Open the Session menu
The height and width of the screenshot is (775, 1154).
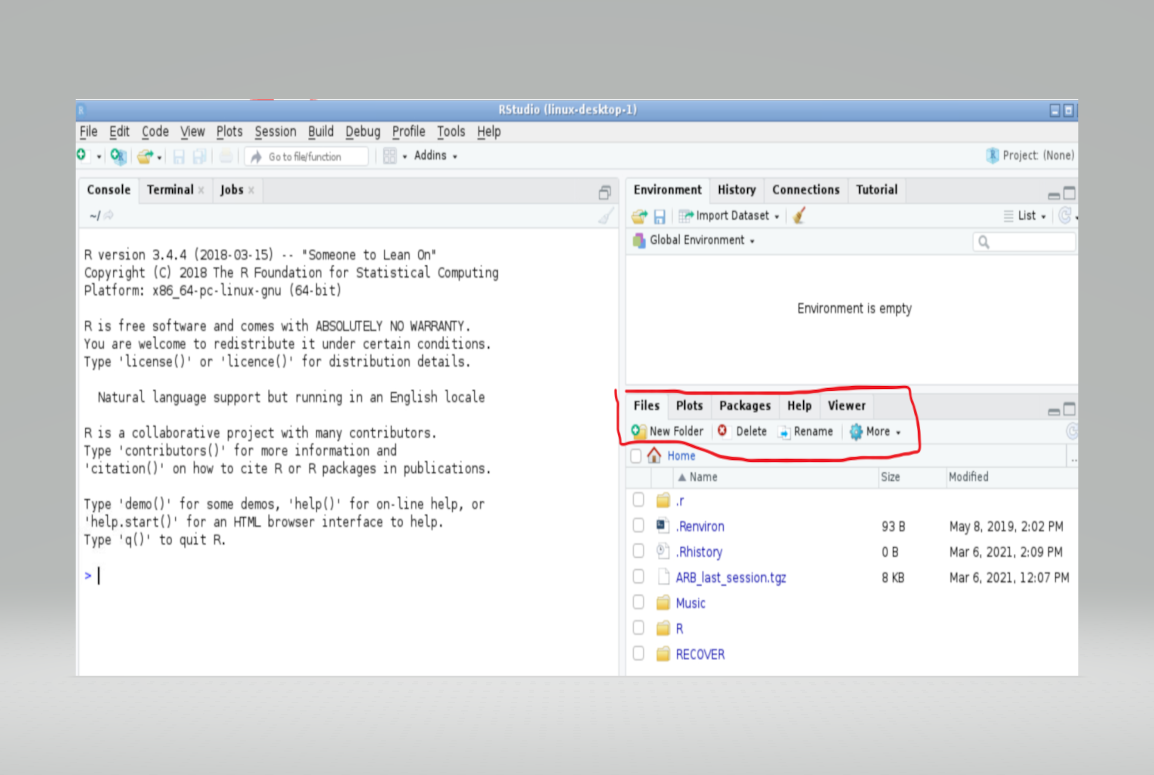pos(275,132)
